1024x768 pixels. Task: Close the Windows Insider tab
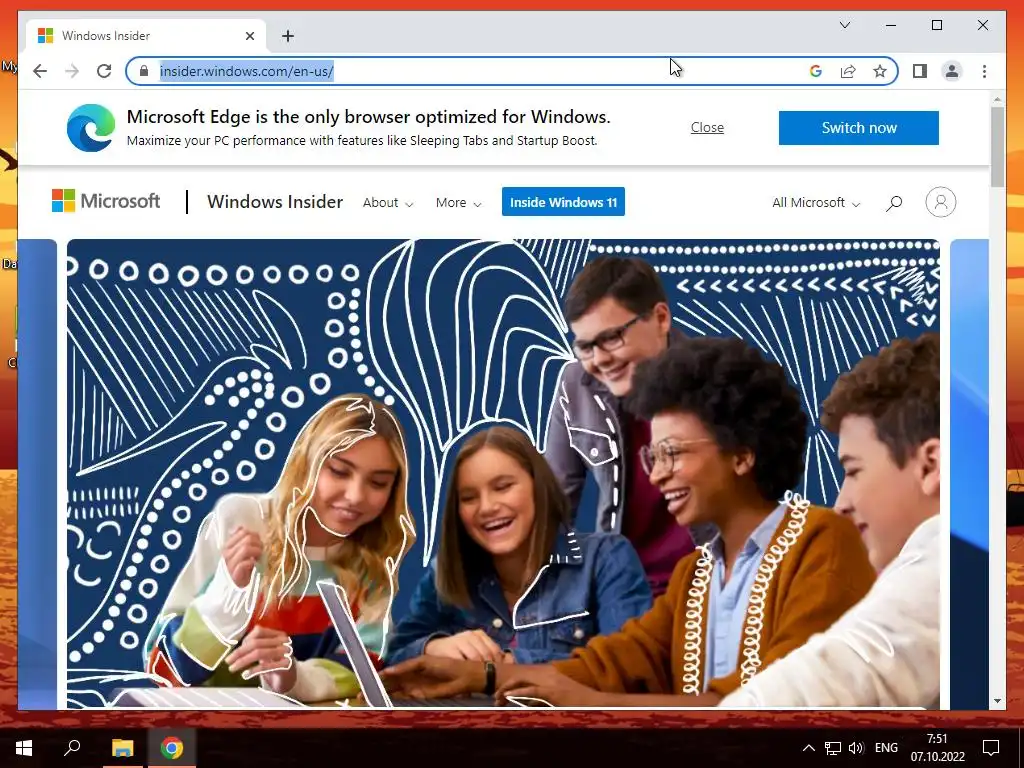tap(249, 36)
